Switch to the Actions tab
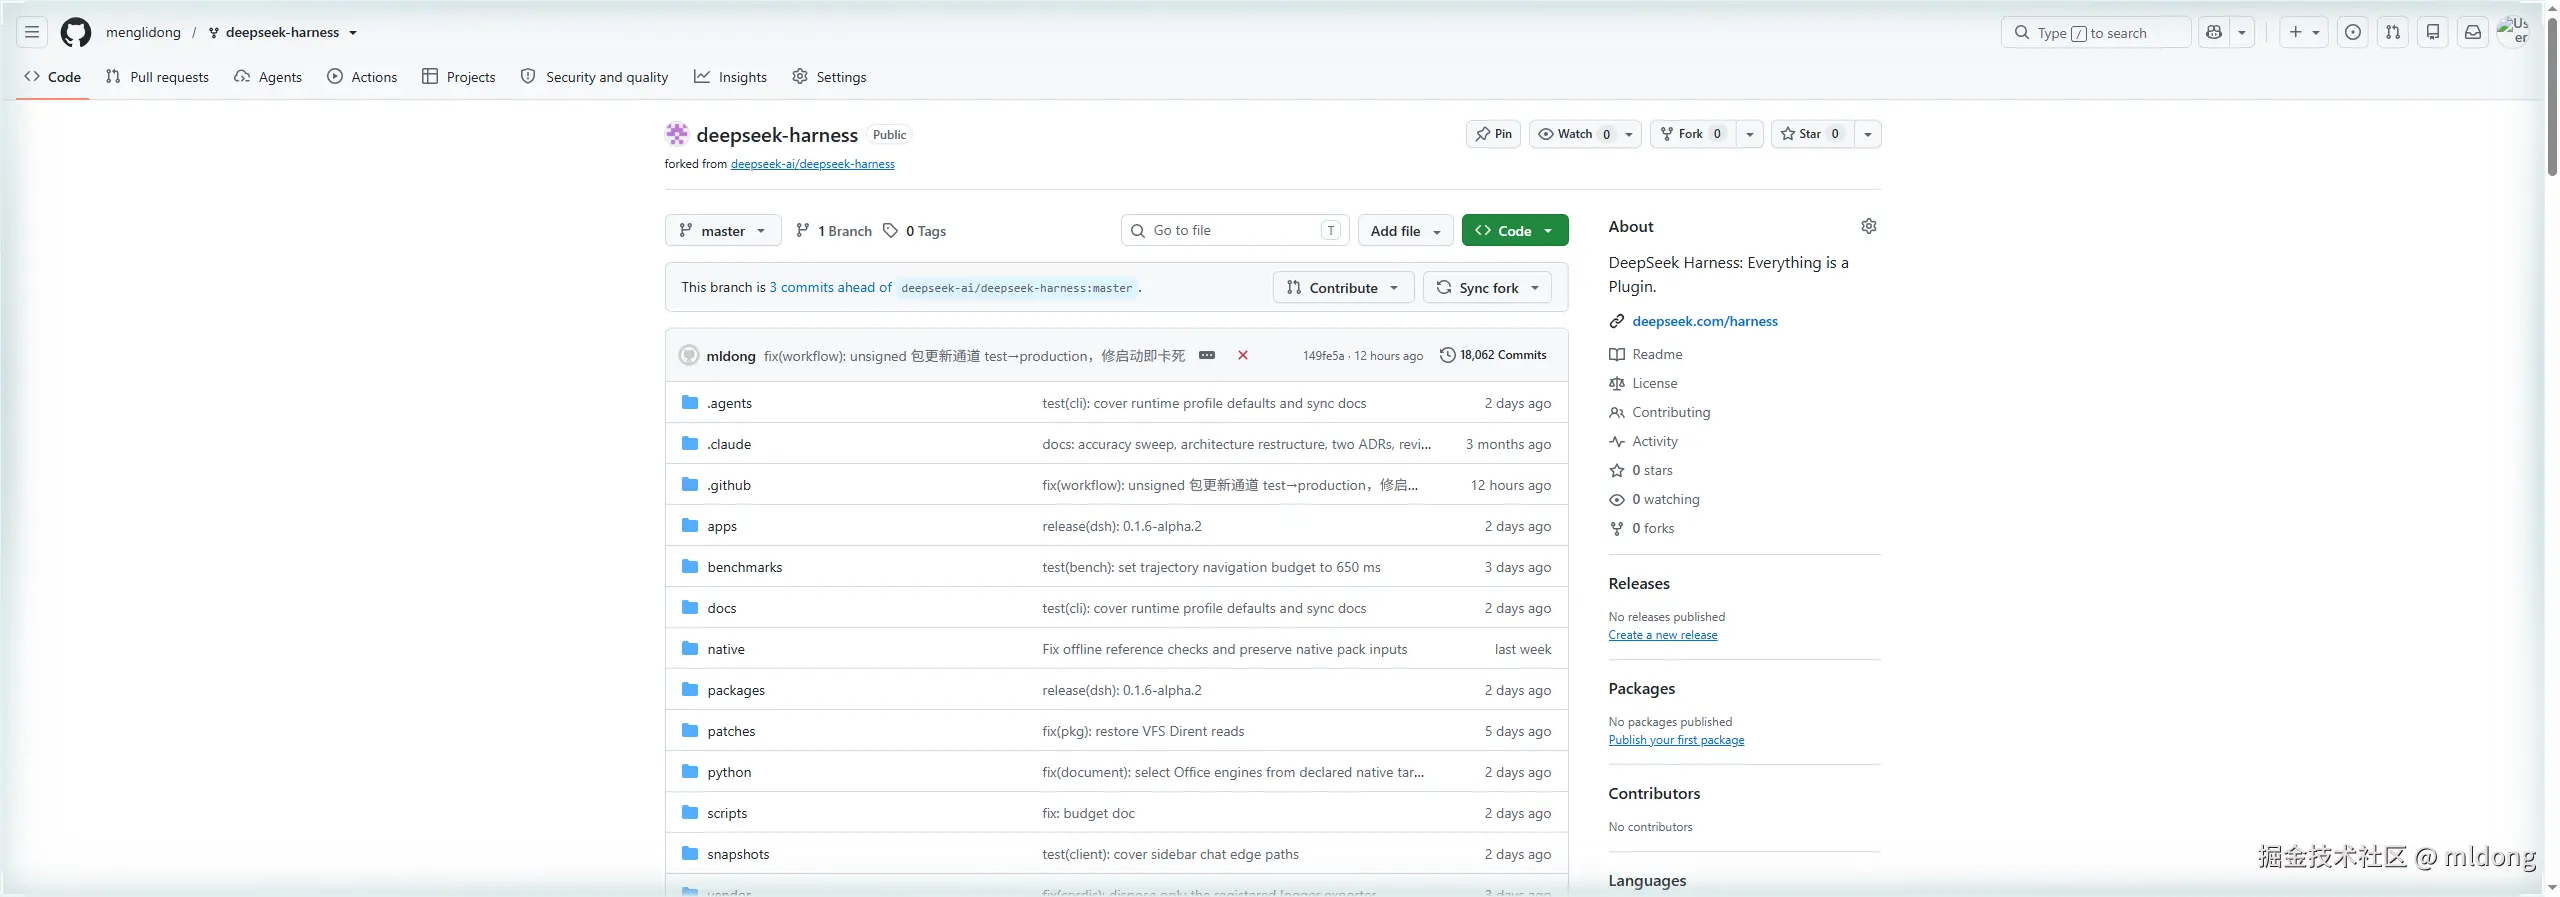The width and height of the screenshot is (2560, 897). (362, 77)
